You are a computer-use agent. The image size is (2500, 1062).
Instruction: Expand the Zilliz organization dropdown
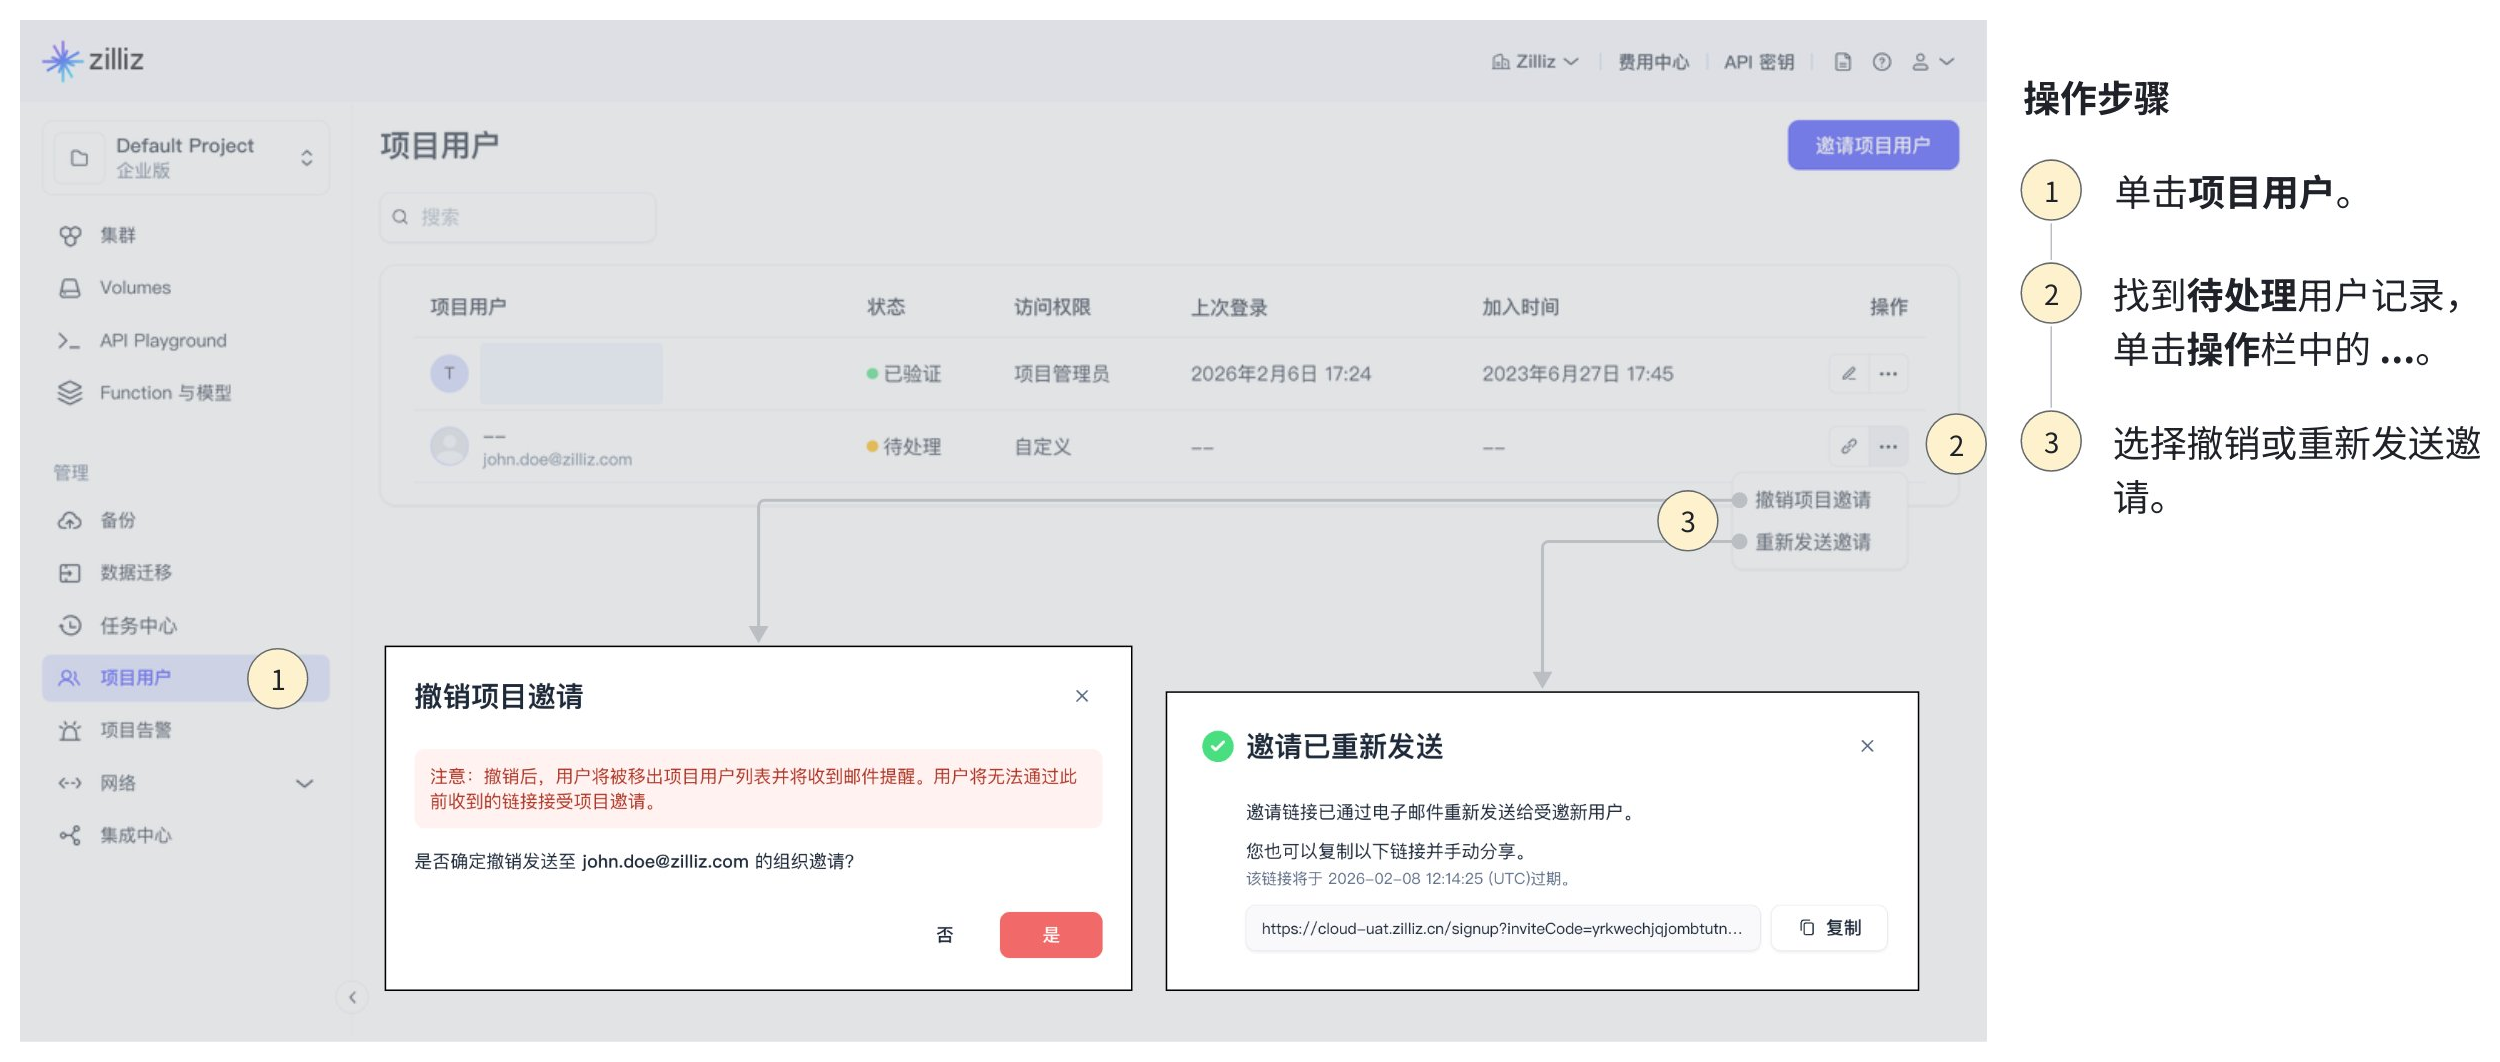click(1536, 62)
